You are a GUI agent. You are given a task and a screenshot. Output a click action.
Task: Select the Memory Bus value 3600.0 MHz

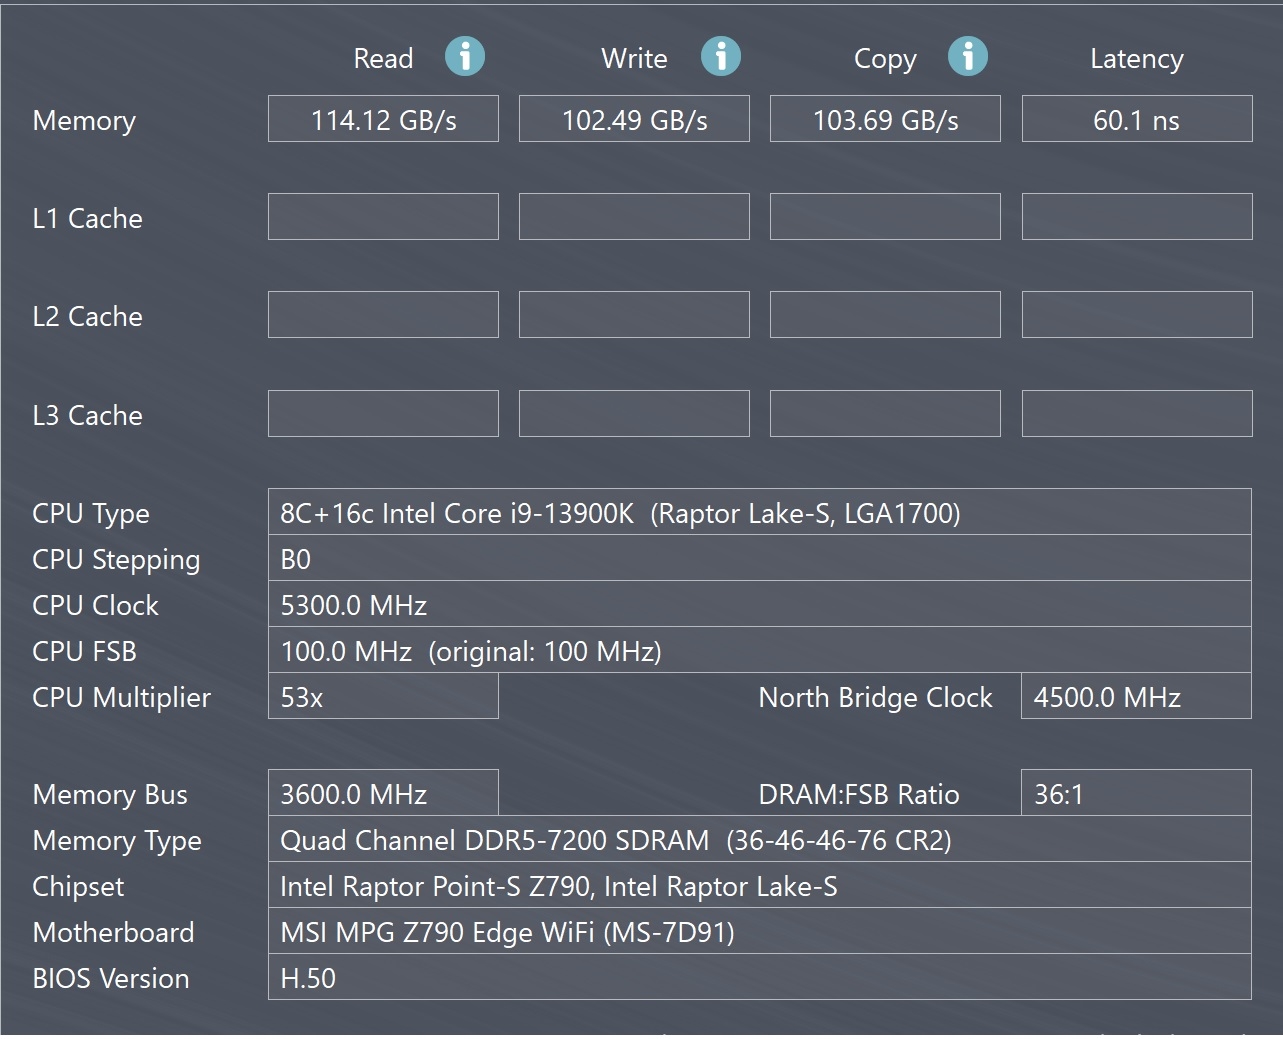pos(383,793)
